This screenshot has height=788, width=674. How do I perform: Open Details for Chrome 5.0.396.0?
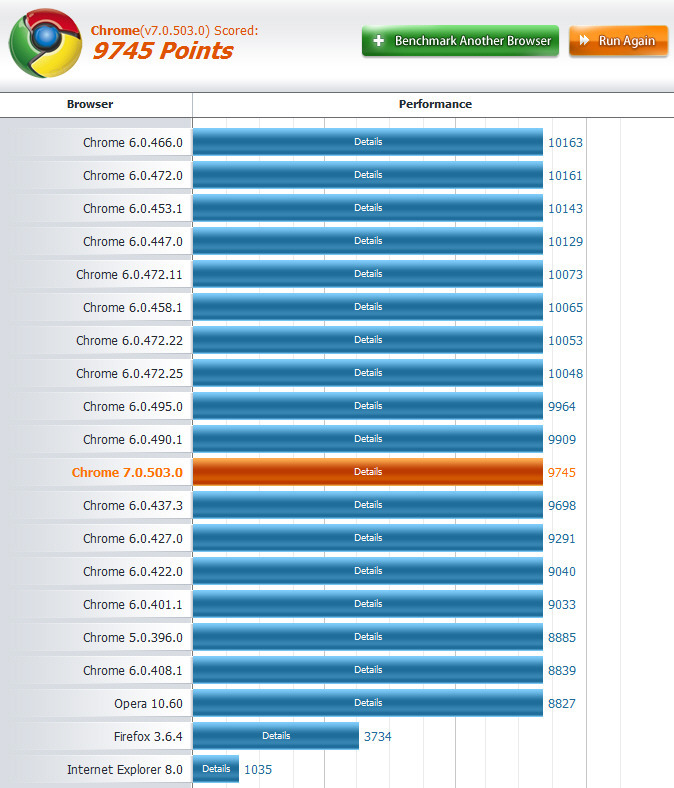tap(368, 637)
